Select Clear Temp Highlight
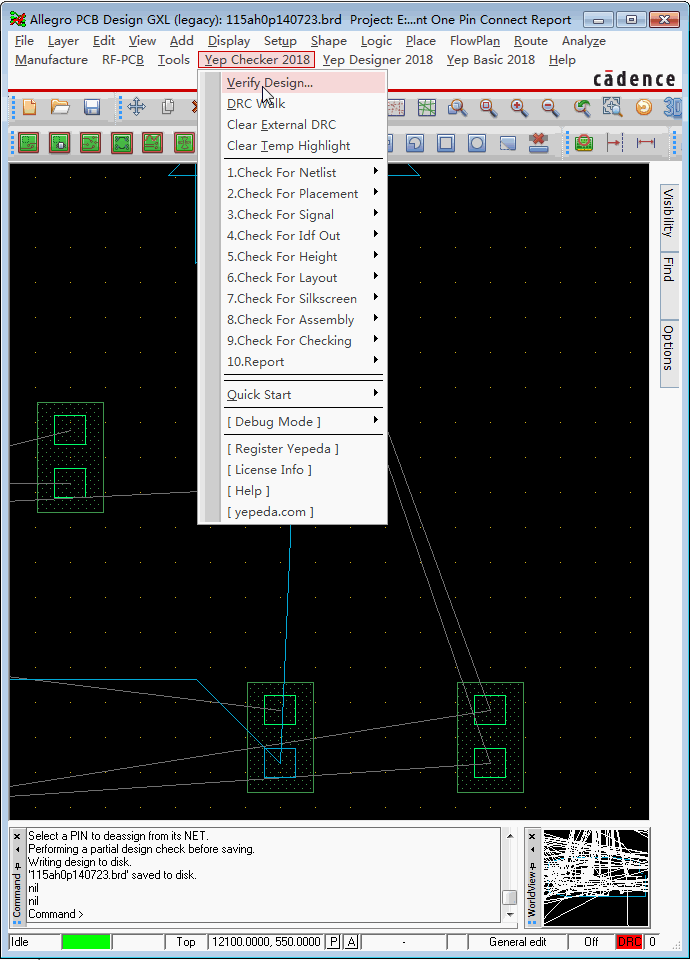Image resolution: width=690 pixels, height=960 pixels. coord(303,146)
